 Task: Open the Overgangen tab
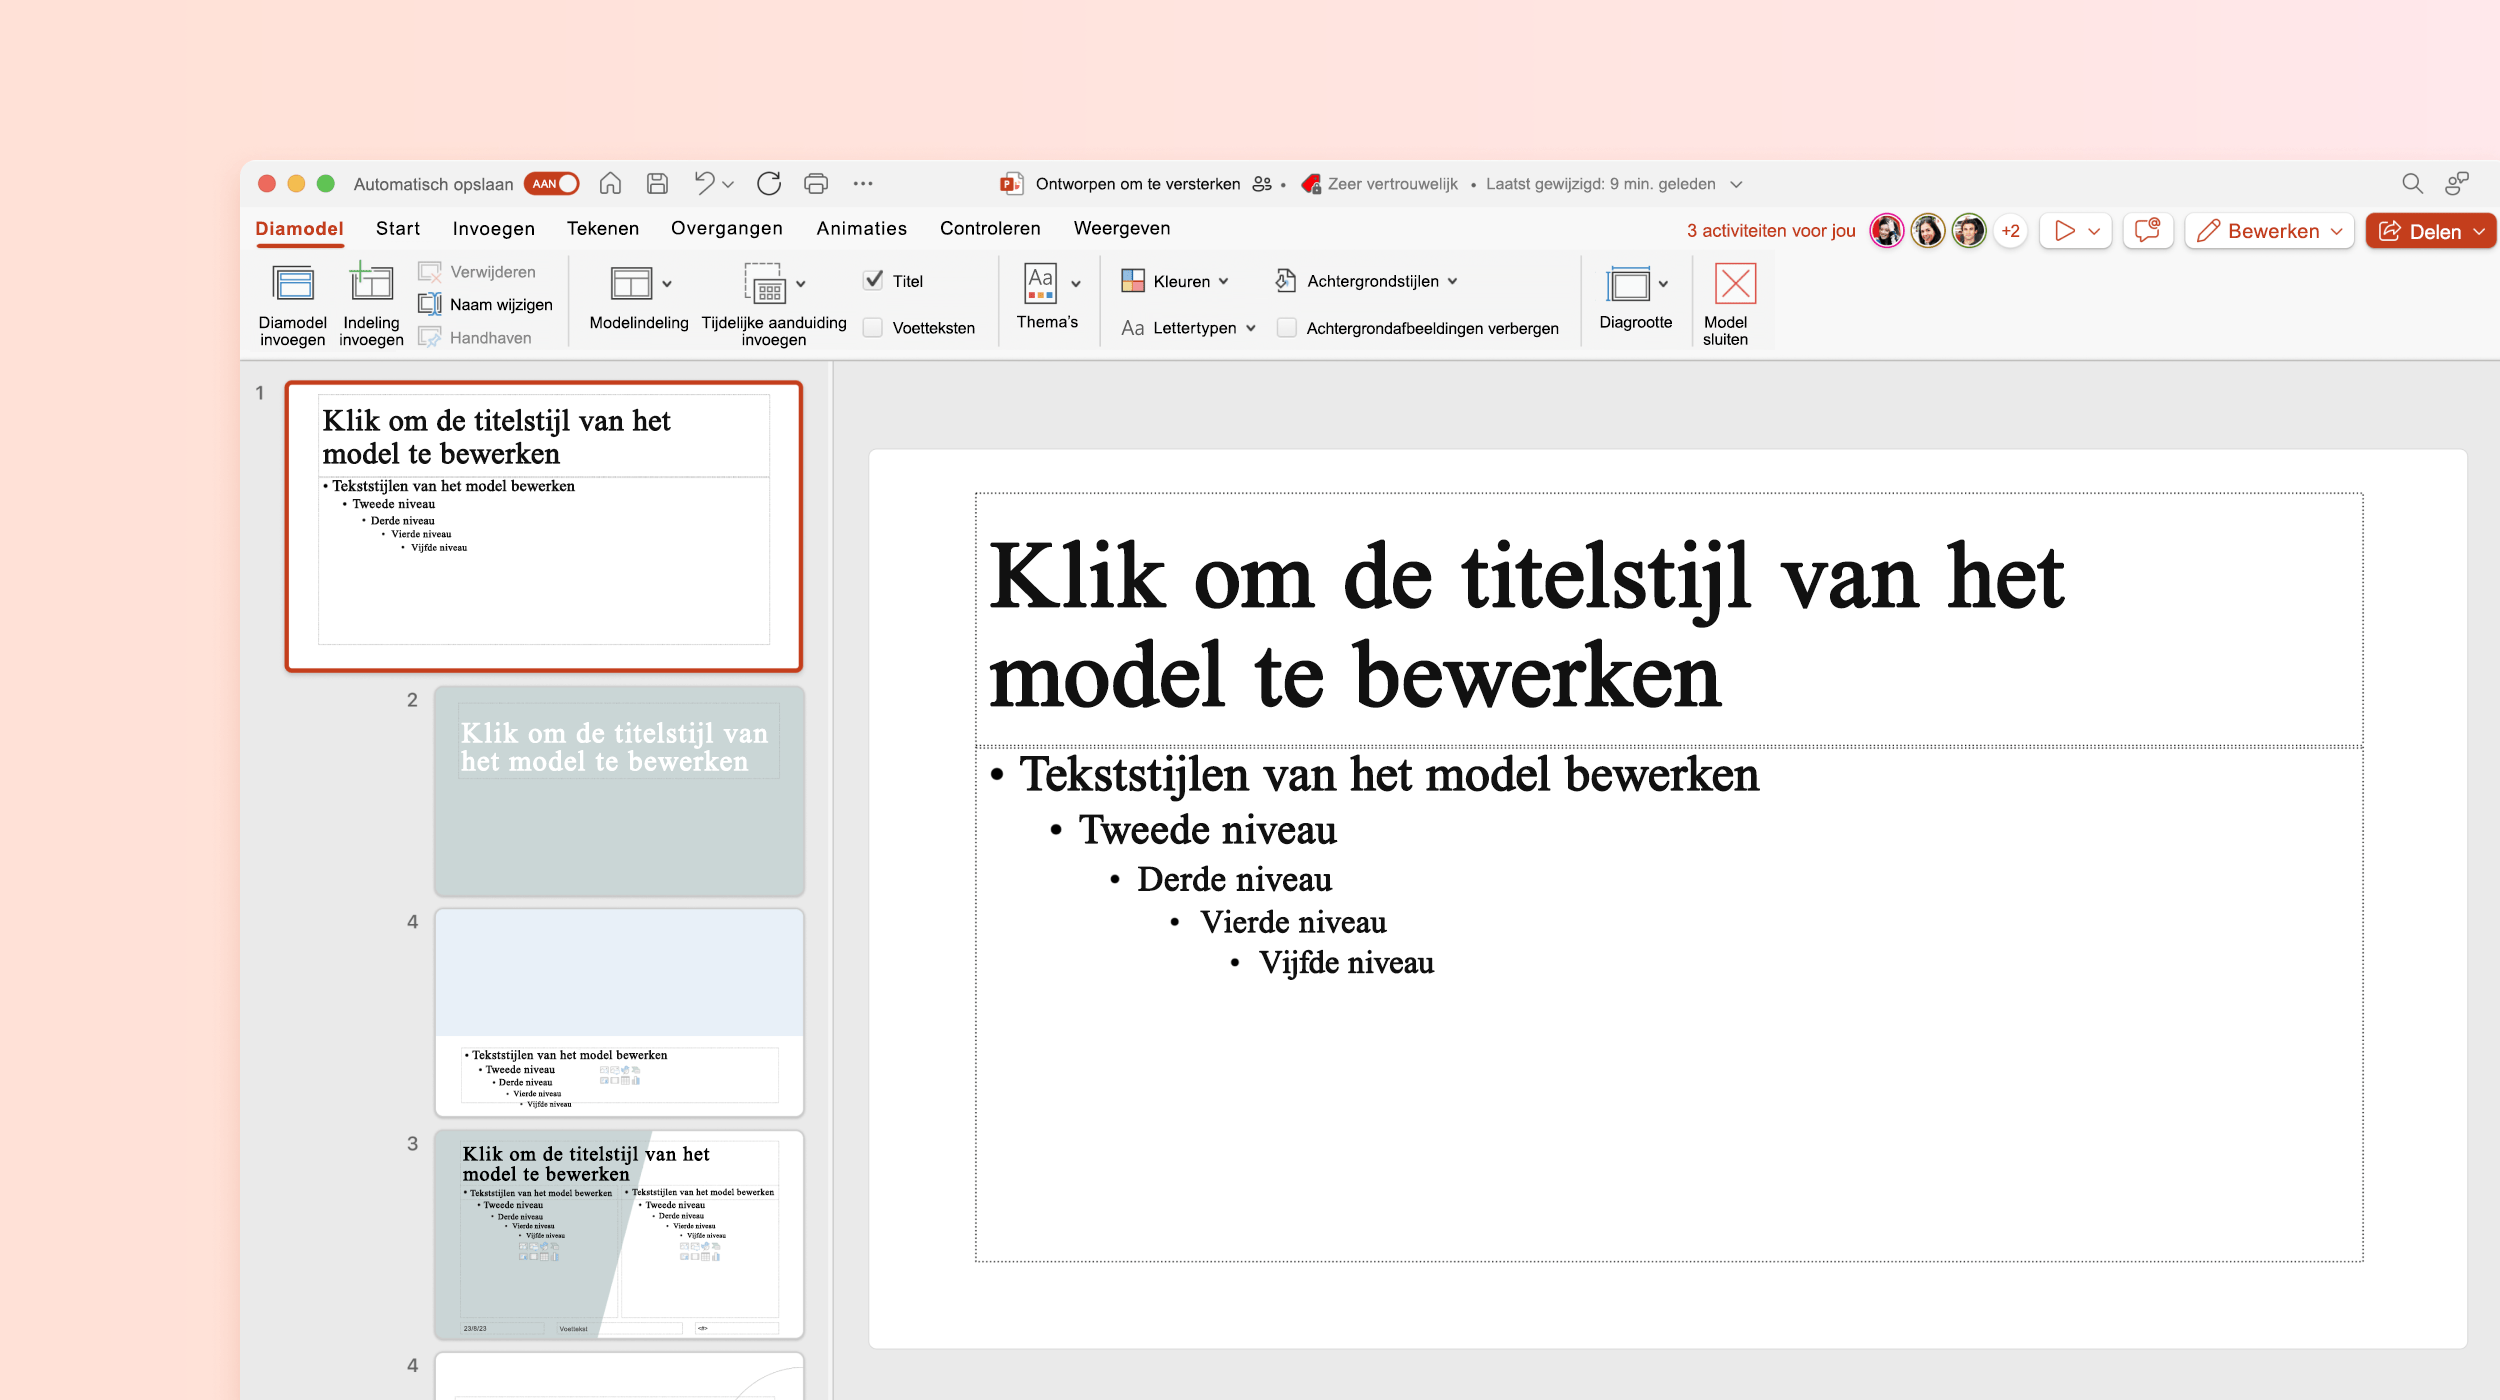click(x=726, y=228)
